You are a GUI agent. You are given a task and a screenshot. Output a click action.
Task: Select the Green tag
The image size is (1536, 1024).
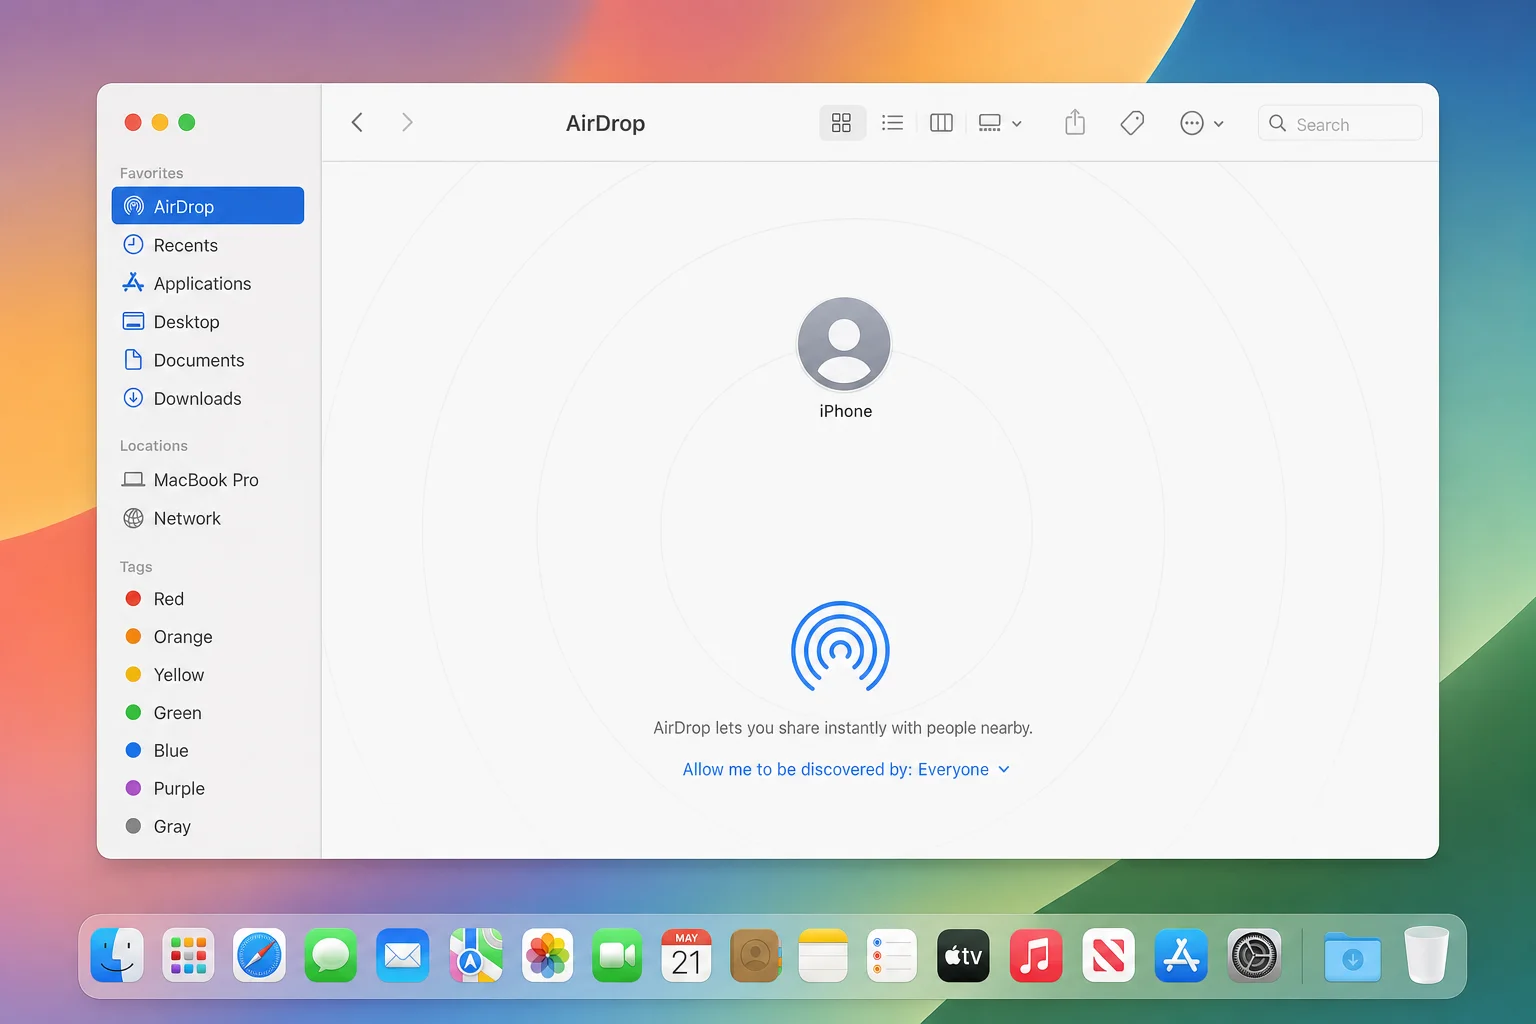pos(208,713)
